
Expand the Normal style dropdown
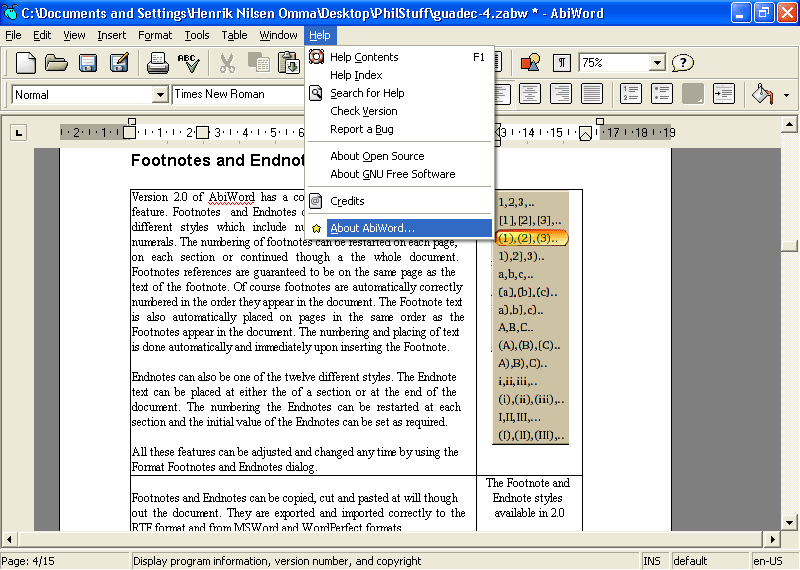click(x=160, y=95)
